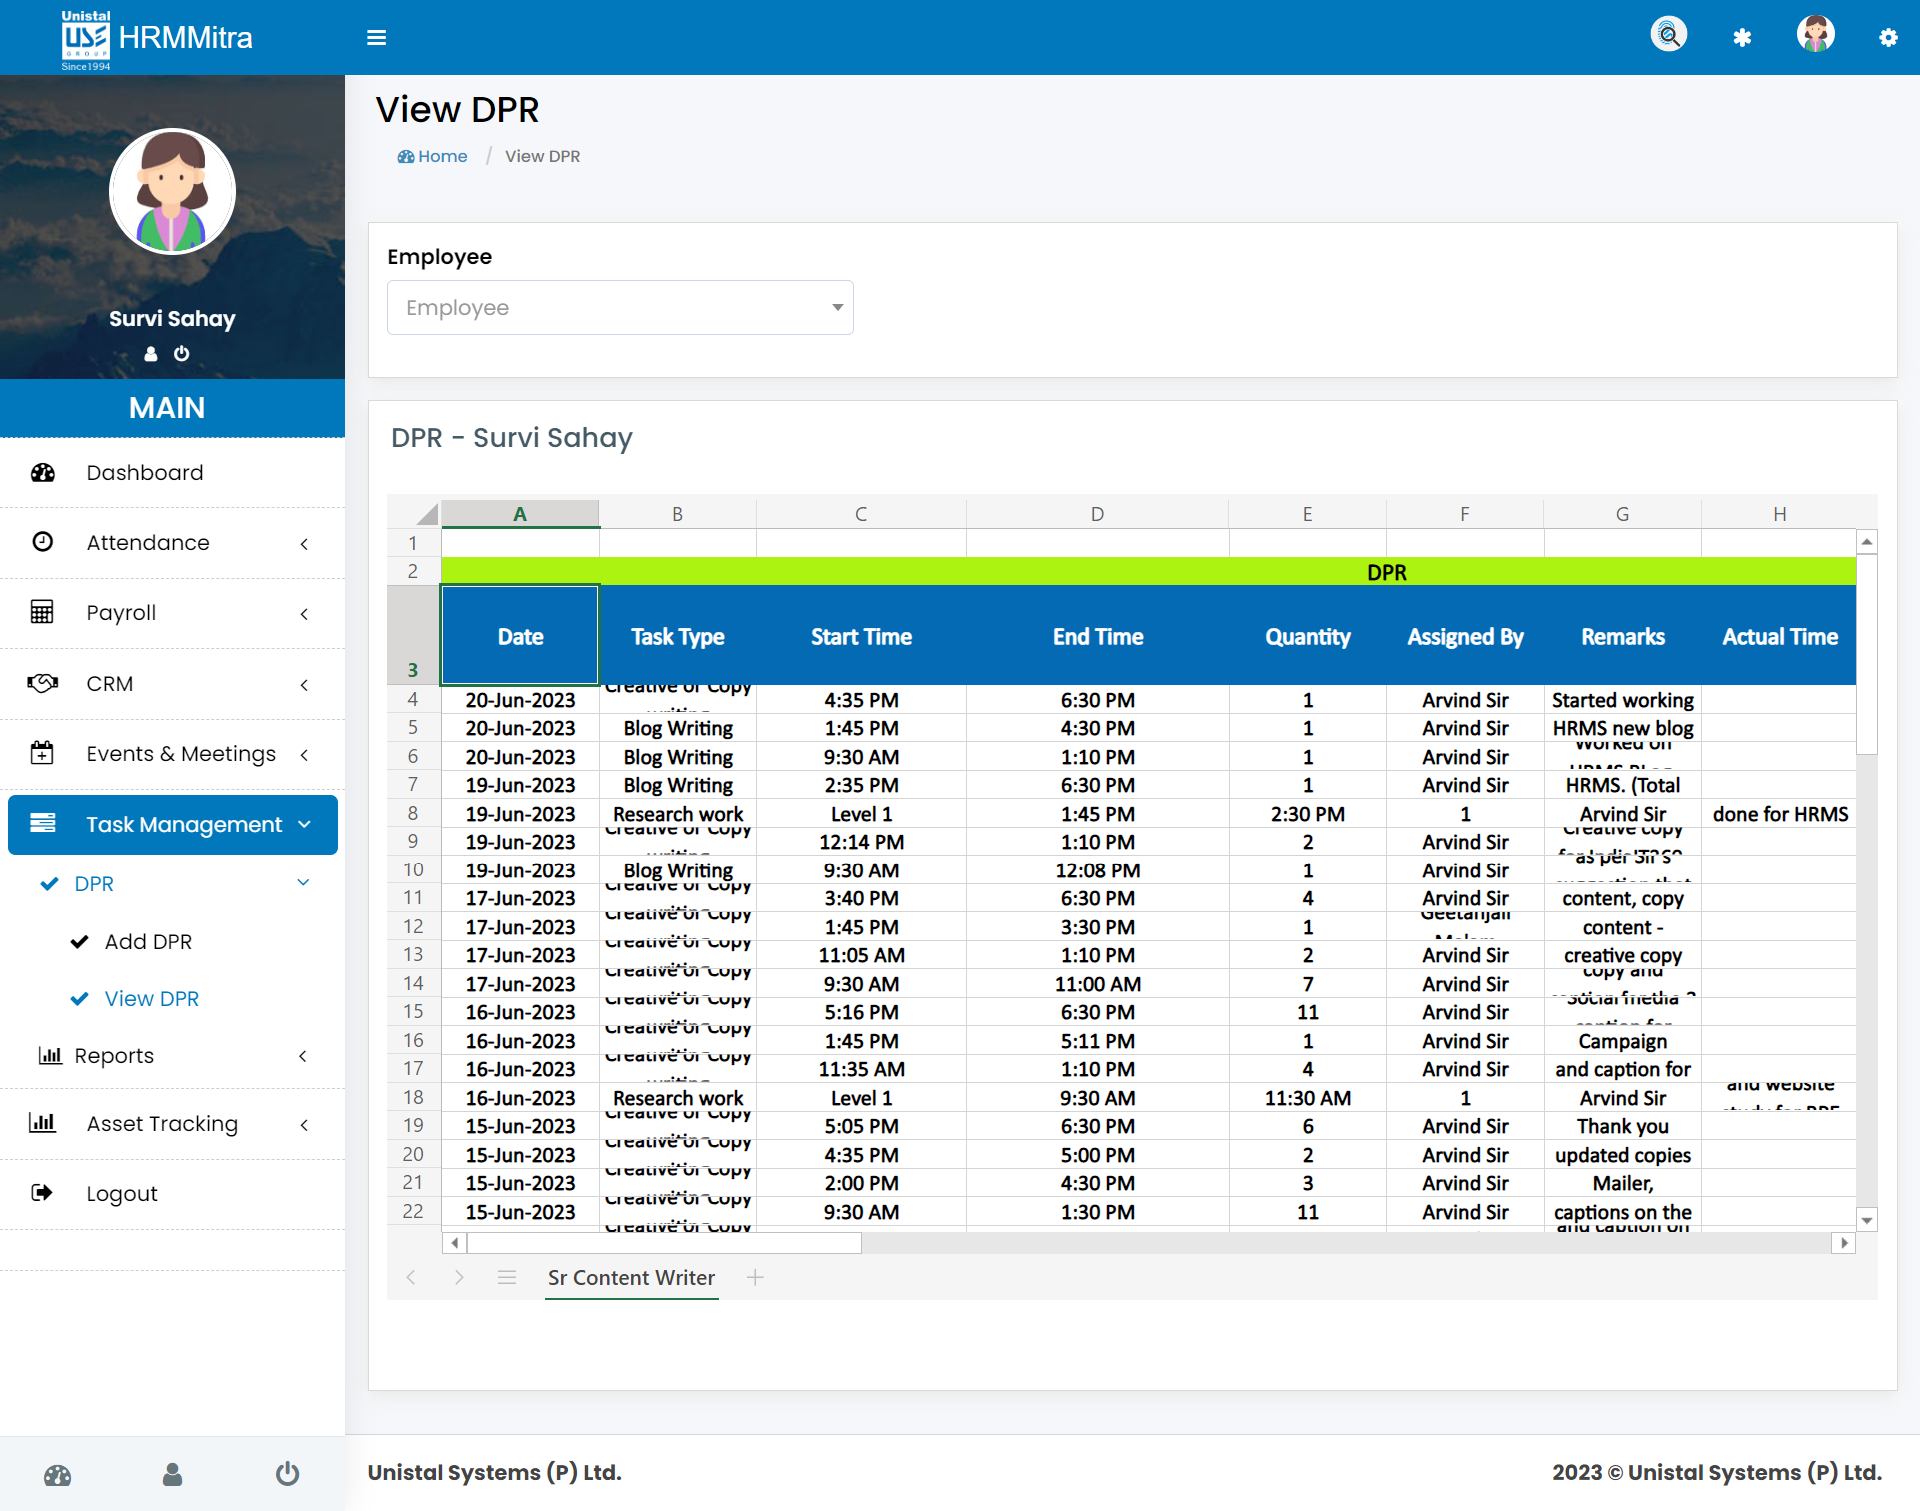This screenshot has width=1920, height=1511.
Task: Select row 4 header
Action: pyautogui.click(x=413, y=700)
